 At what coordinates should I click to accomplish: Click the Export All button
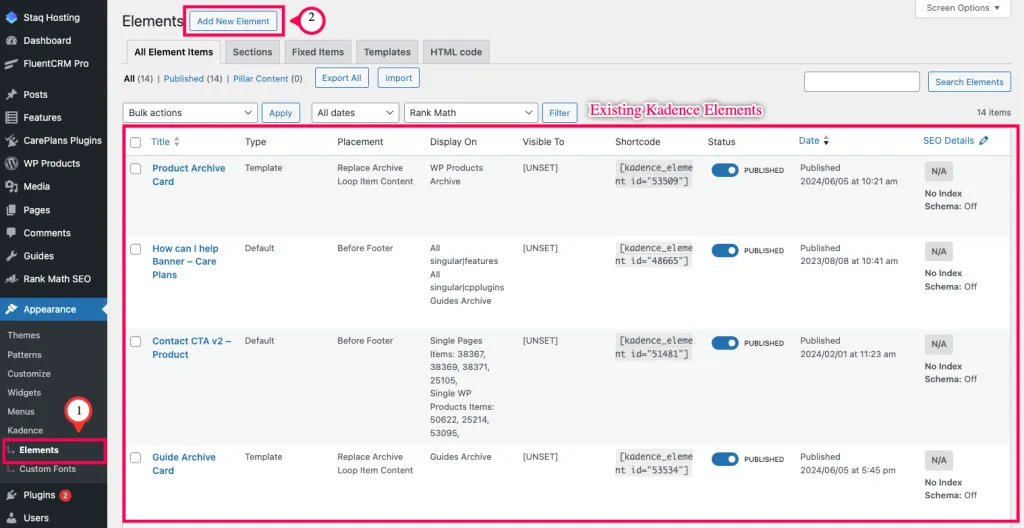click(342, 78)
